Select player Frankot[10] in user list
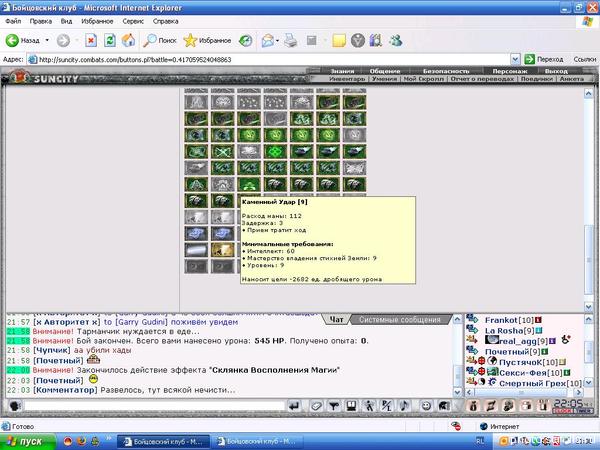The width and height of the screenshot is (600, 450). (x=509, y=320)
